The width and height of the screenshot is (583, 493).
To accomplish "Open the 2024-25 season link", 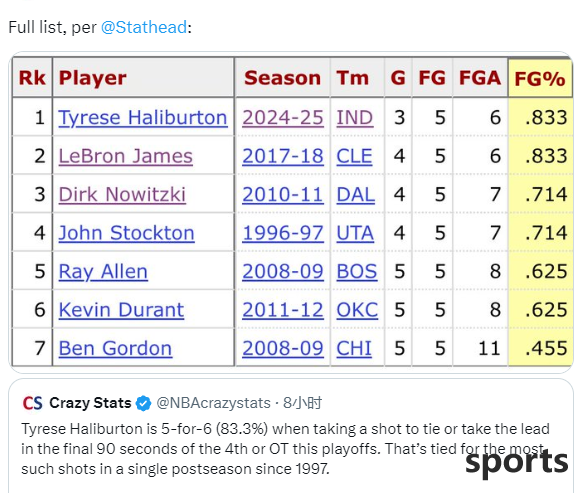I will (283, 118).
